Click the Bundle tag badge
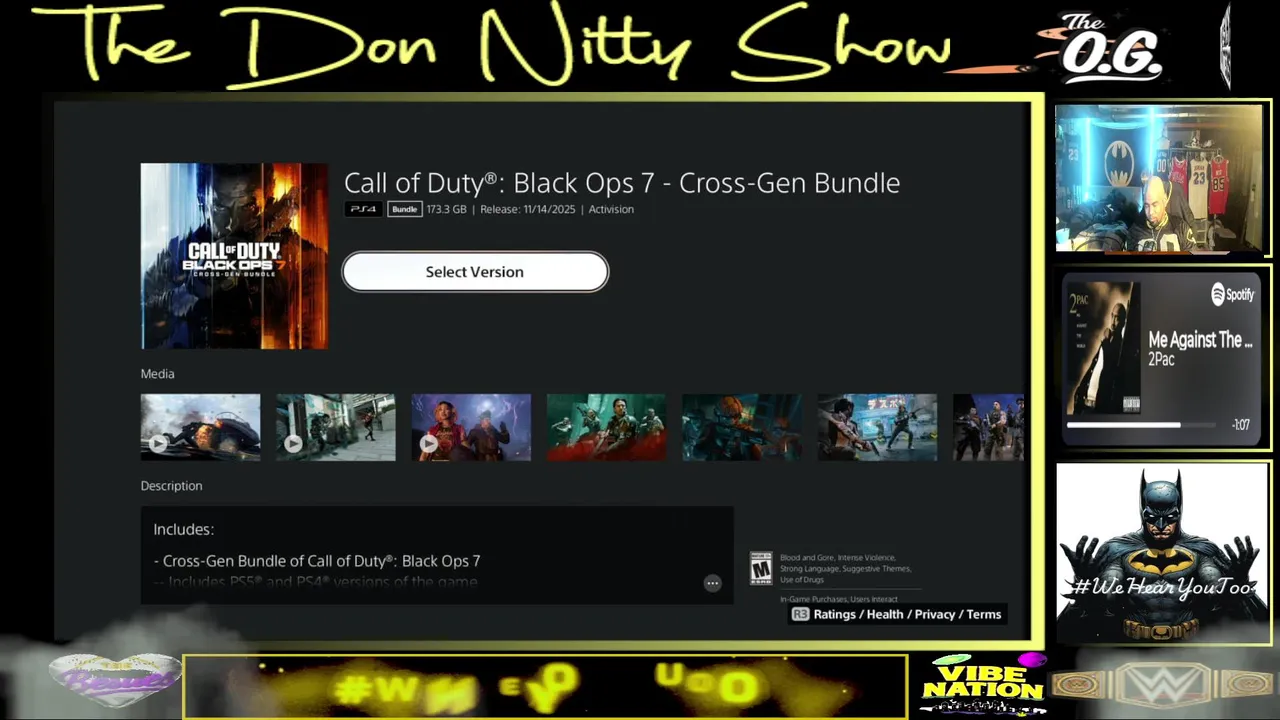The width and height of the screenshot is (1280, 720). (404, 209)
